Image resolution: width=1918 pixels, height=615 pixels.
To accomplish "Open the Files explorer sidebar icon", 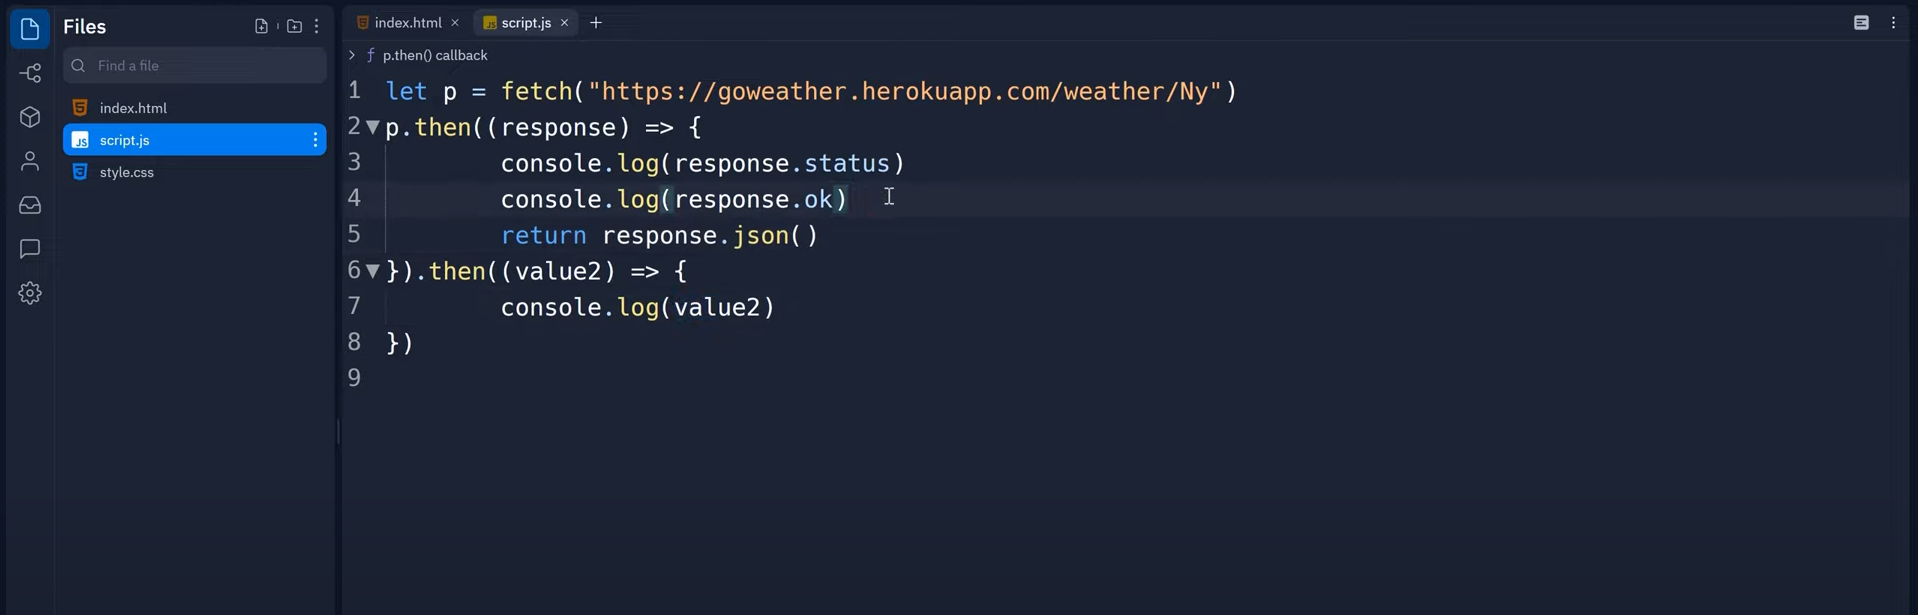I will click(29, 28).
